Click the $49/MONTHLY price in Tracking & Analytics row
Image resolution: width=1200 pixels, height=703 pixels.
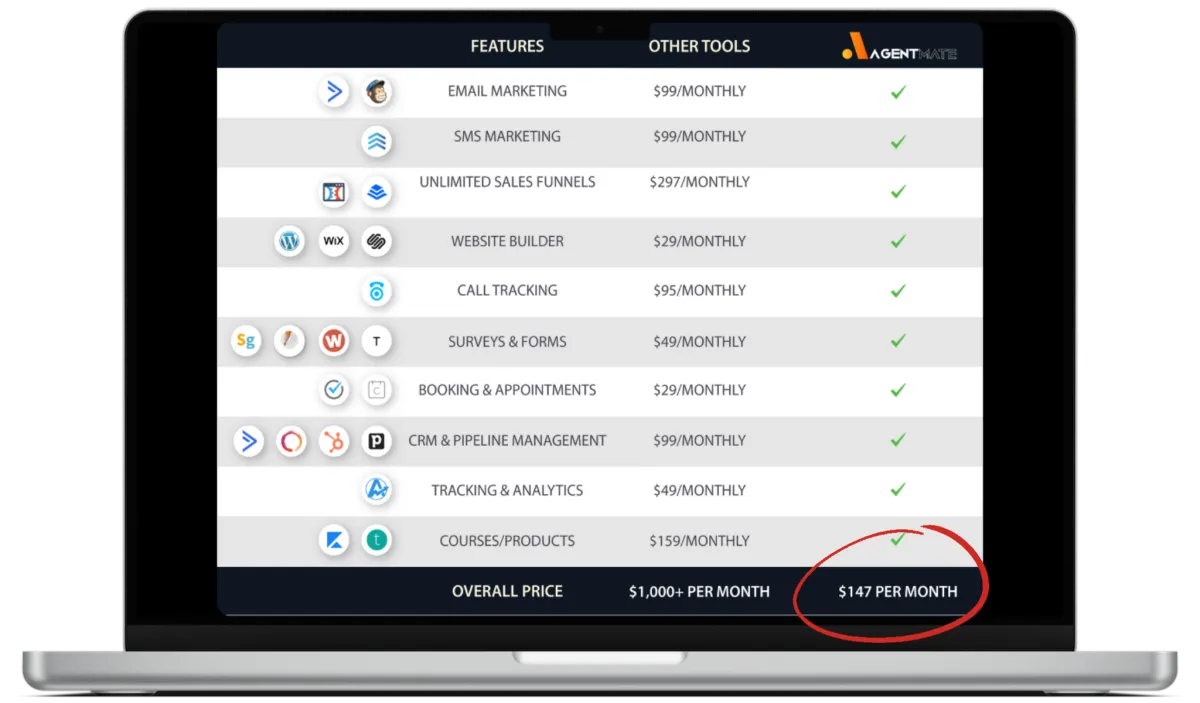coord(699,490)
